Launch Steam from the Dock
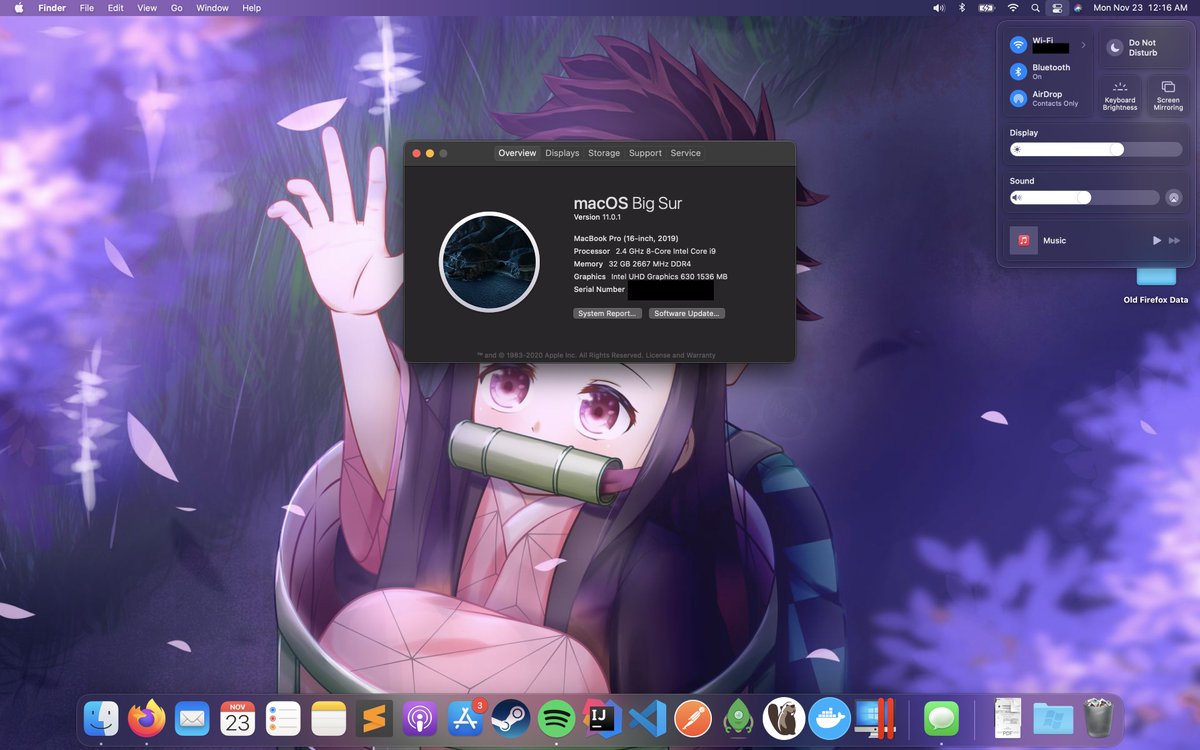 [511, 718]
